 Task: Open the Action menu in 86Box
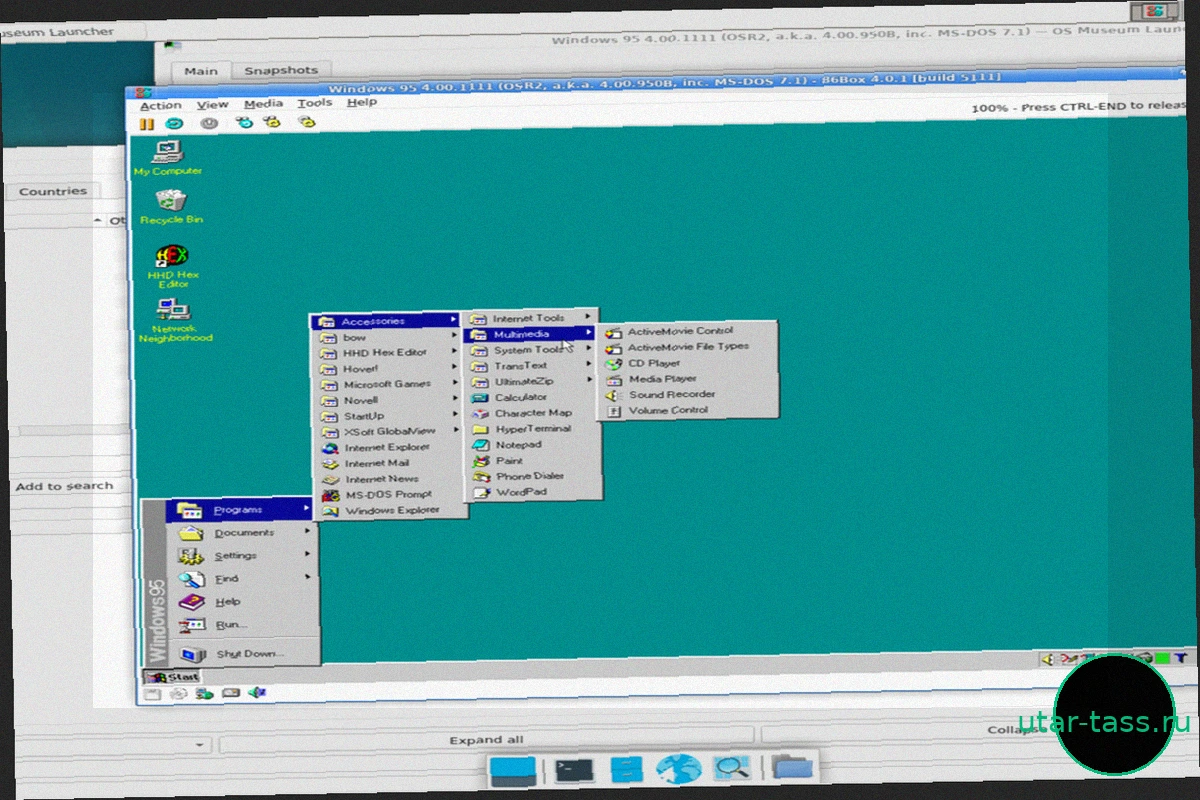coord(161,106)
